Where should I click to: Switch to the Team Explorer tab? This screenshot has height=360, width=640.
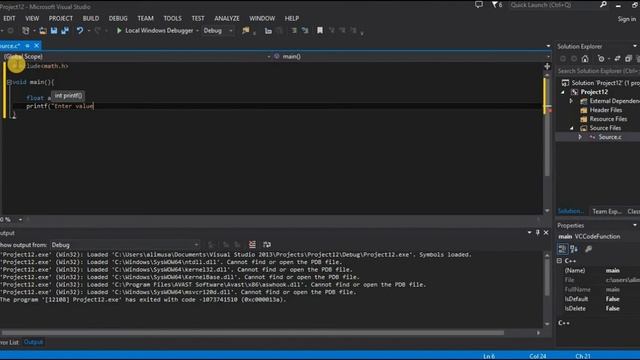click(607, 211)
